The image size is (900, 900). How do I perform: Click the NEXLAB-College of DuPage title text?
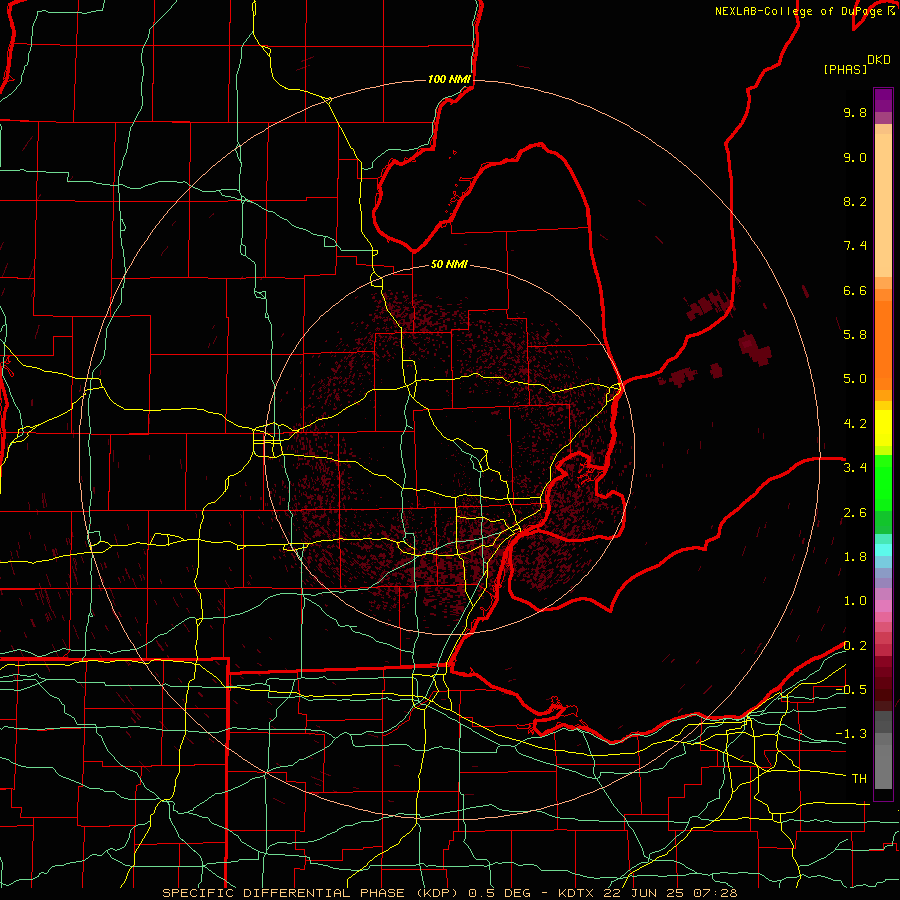[800, 11]
